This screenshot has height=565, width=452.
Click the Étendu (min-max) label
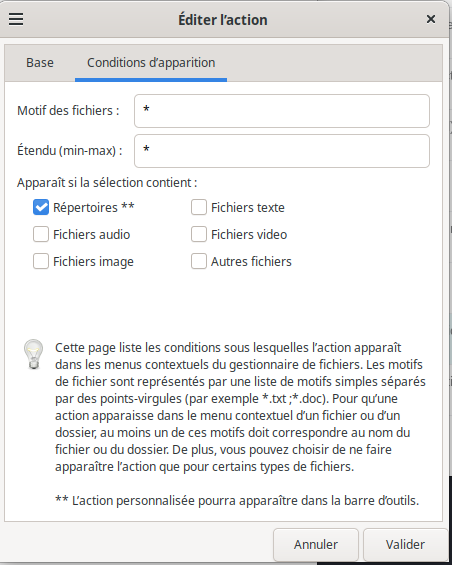click(x=70, y=150)
